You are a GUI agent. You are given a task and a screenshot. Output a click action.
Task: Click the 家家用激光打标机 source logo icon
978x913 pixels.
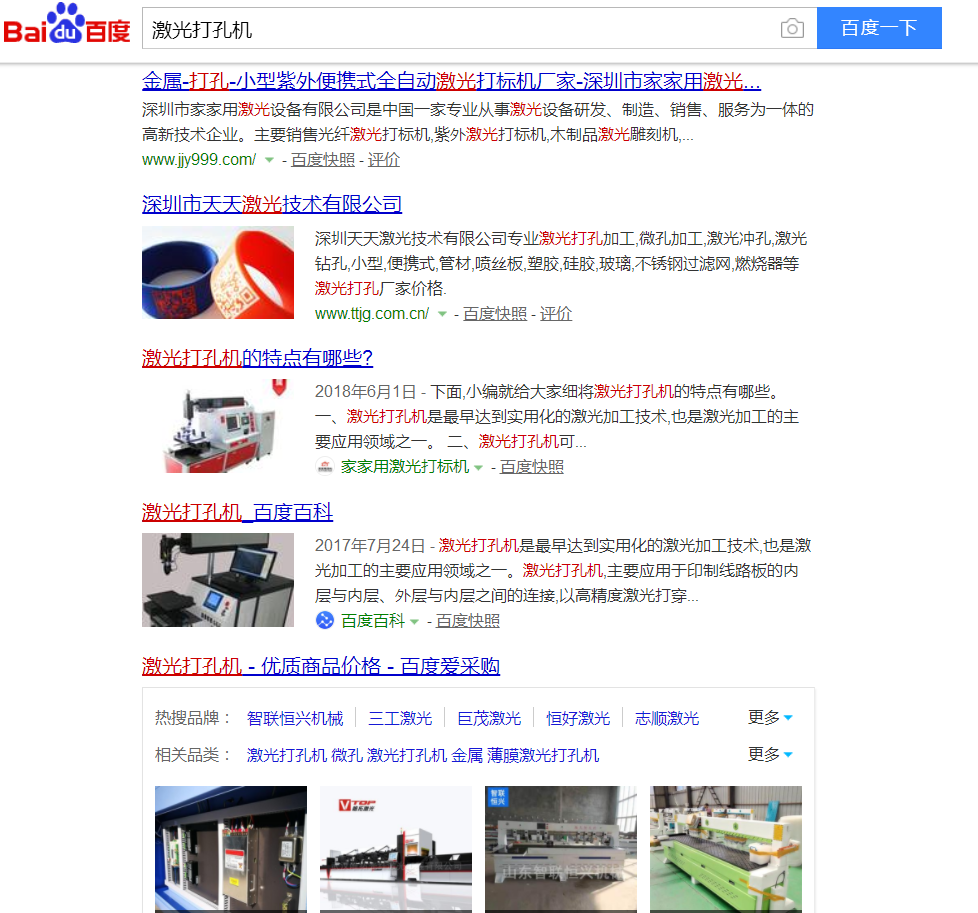pos(325,466)
